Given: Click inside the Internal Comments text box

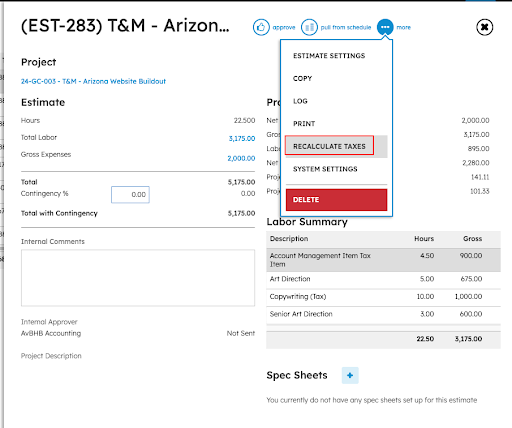Looking at the screenshot, I should [138, 278].
